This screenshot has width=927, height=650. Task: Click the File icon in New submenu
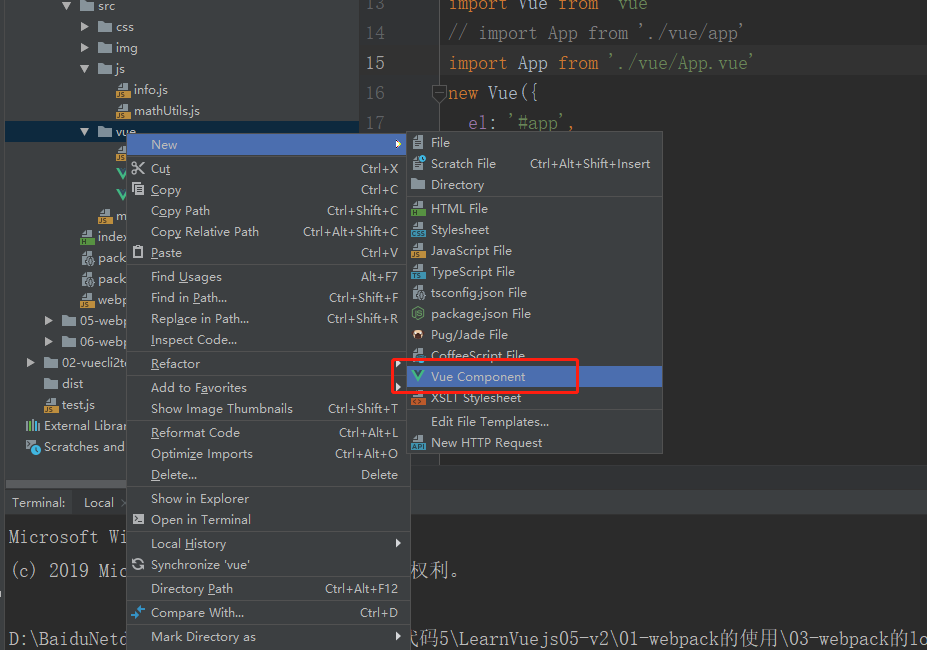click(418, 143)
